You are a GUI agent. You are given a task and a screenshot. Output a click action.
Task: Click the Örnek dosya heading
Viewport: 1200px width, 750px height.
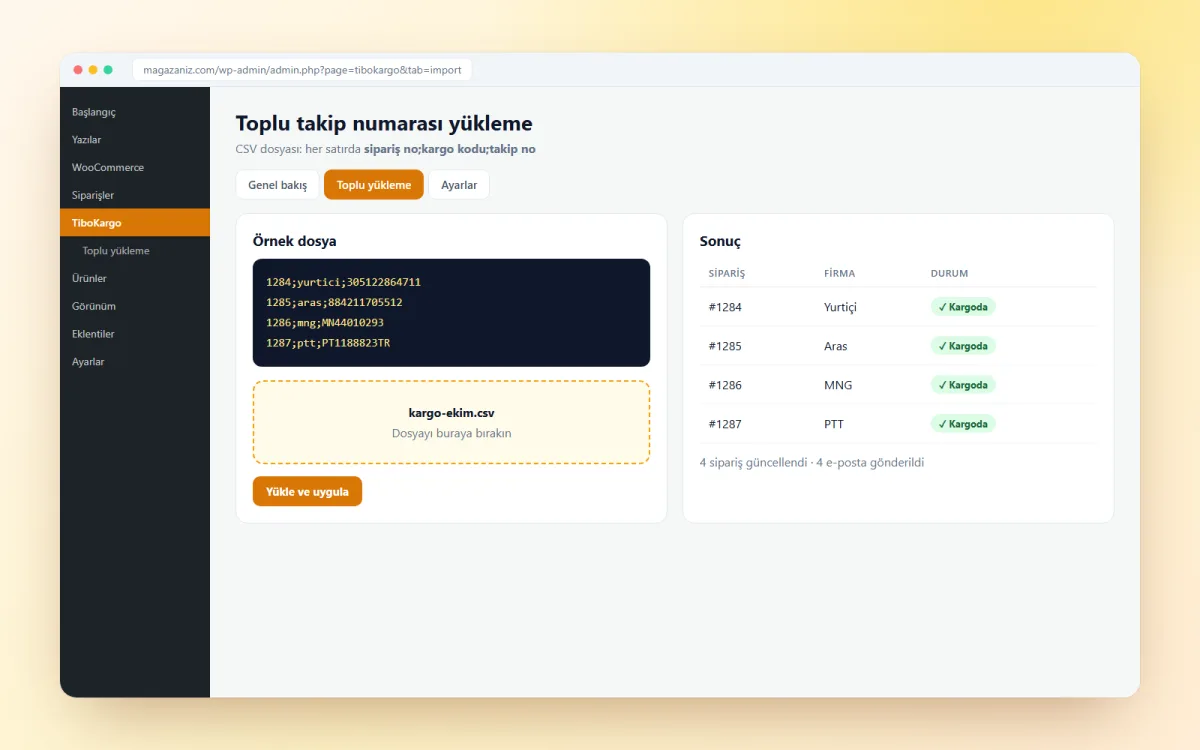point(295,241)
